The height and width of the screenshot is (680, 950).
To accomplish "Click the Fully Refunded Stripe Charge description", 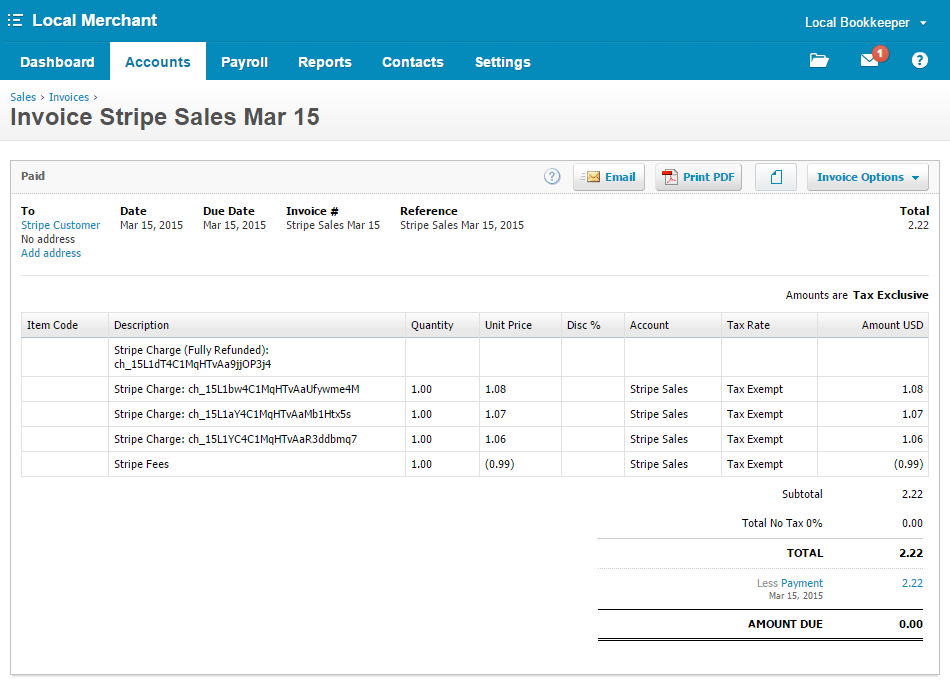I will point(192,357).
